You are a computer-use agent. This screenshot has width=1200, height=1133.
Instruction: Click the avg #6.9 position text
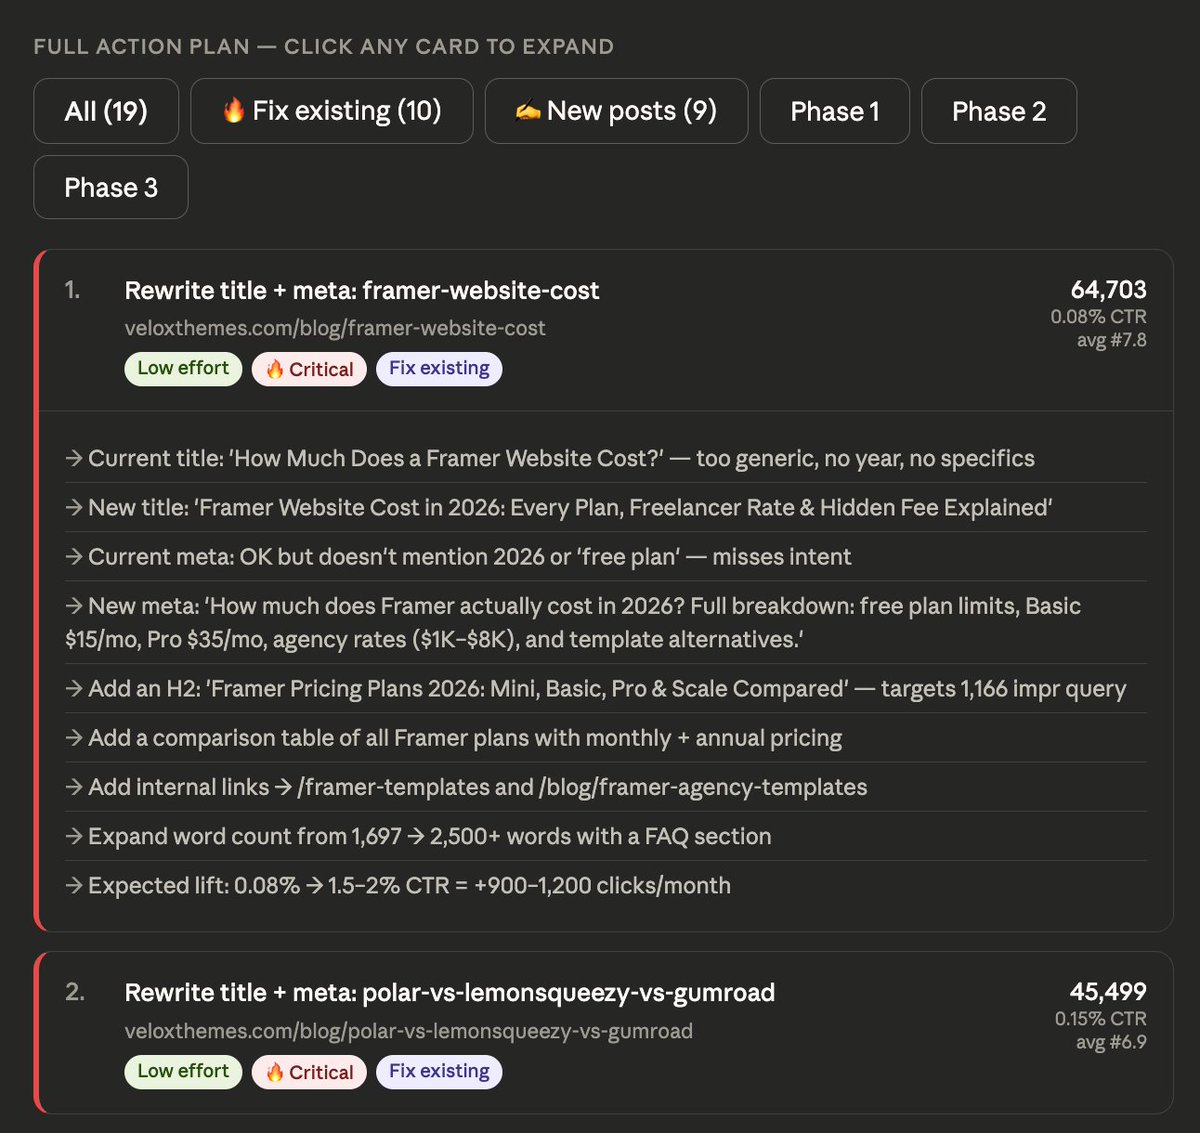point(1111,1042)
